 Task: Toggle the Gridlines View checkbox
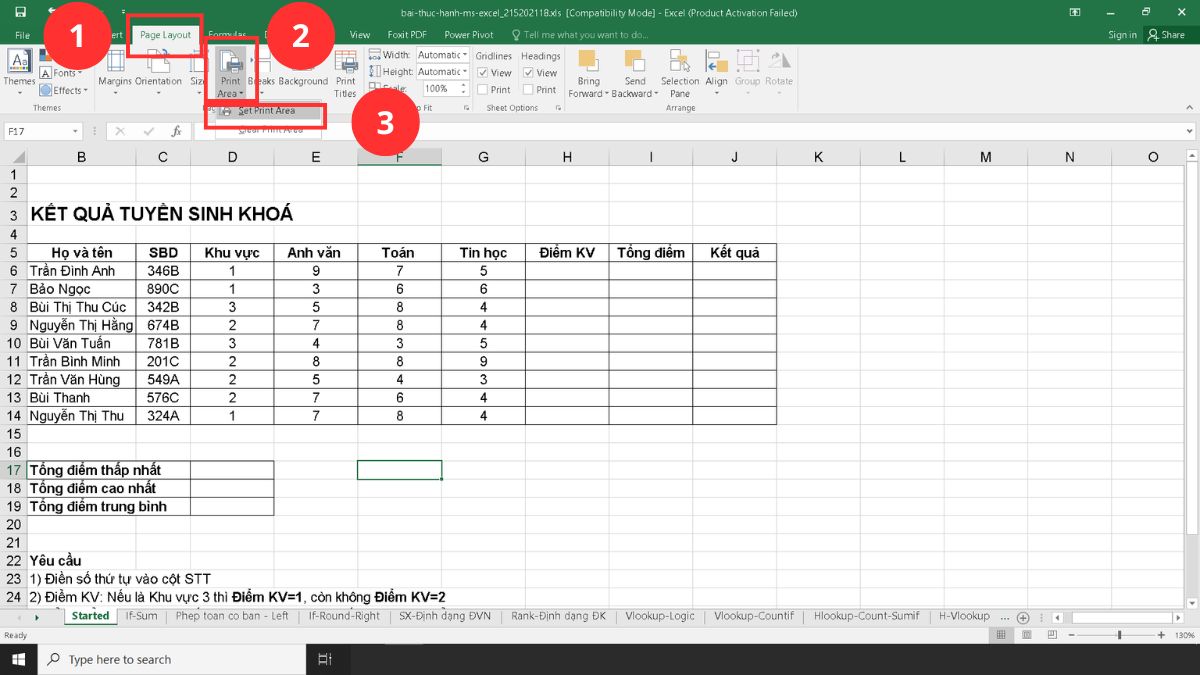(x=482, y=73)
